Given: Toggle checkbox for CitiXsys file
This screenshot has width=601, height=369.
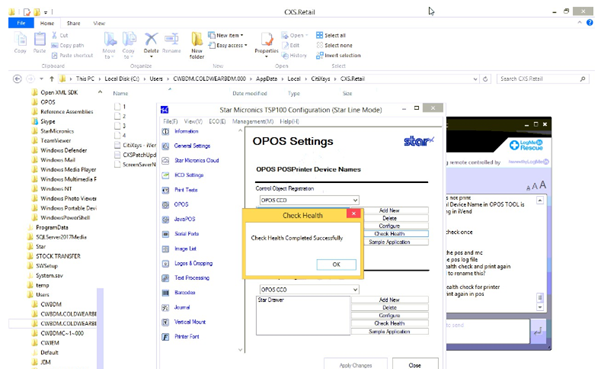Looking at the screenshot, I should click(x=118, y=145).
